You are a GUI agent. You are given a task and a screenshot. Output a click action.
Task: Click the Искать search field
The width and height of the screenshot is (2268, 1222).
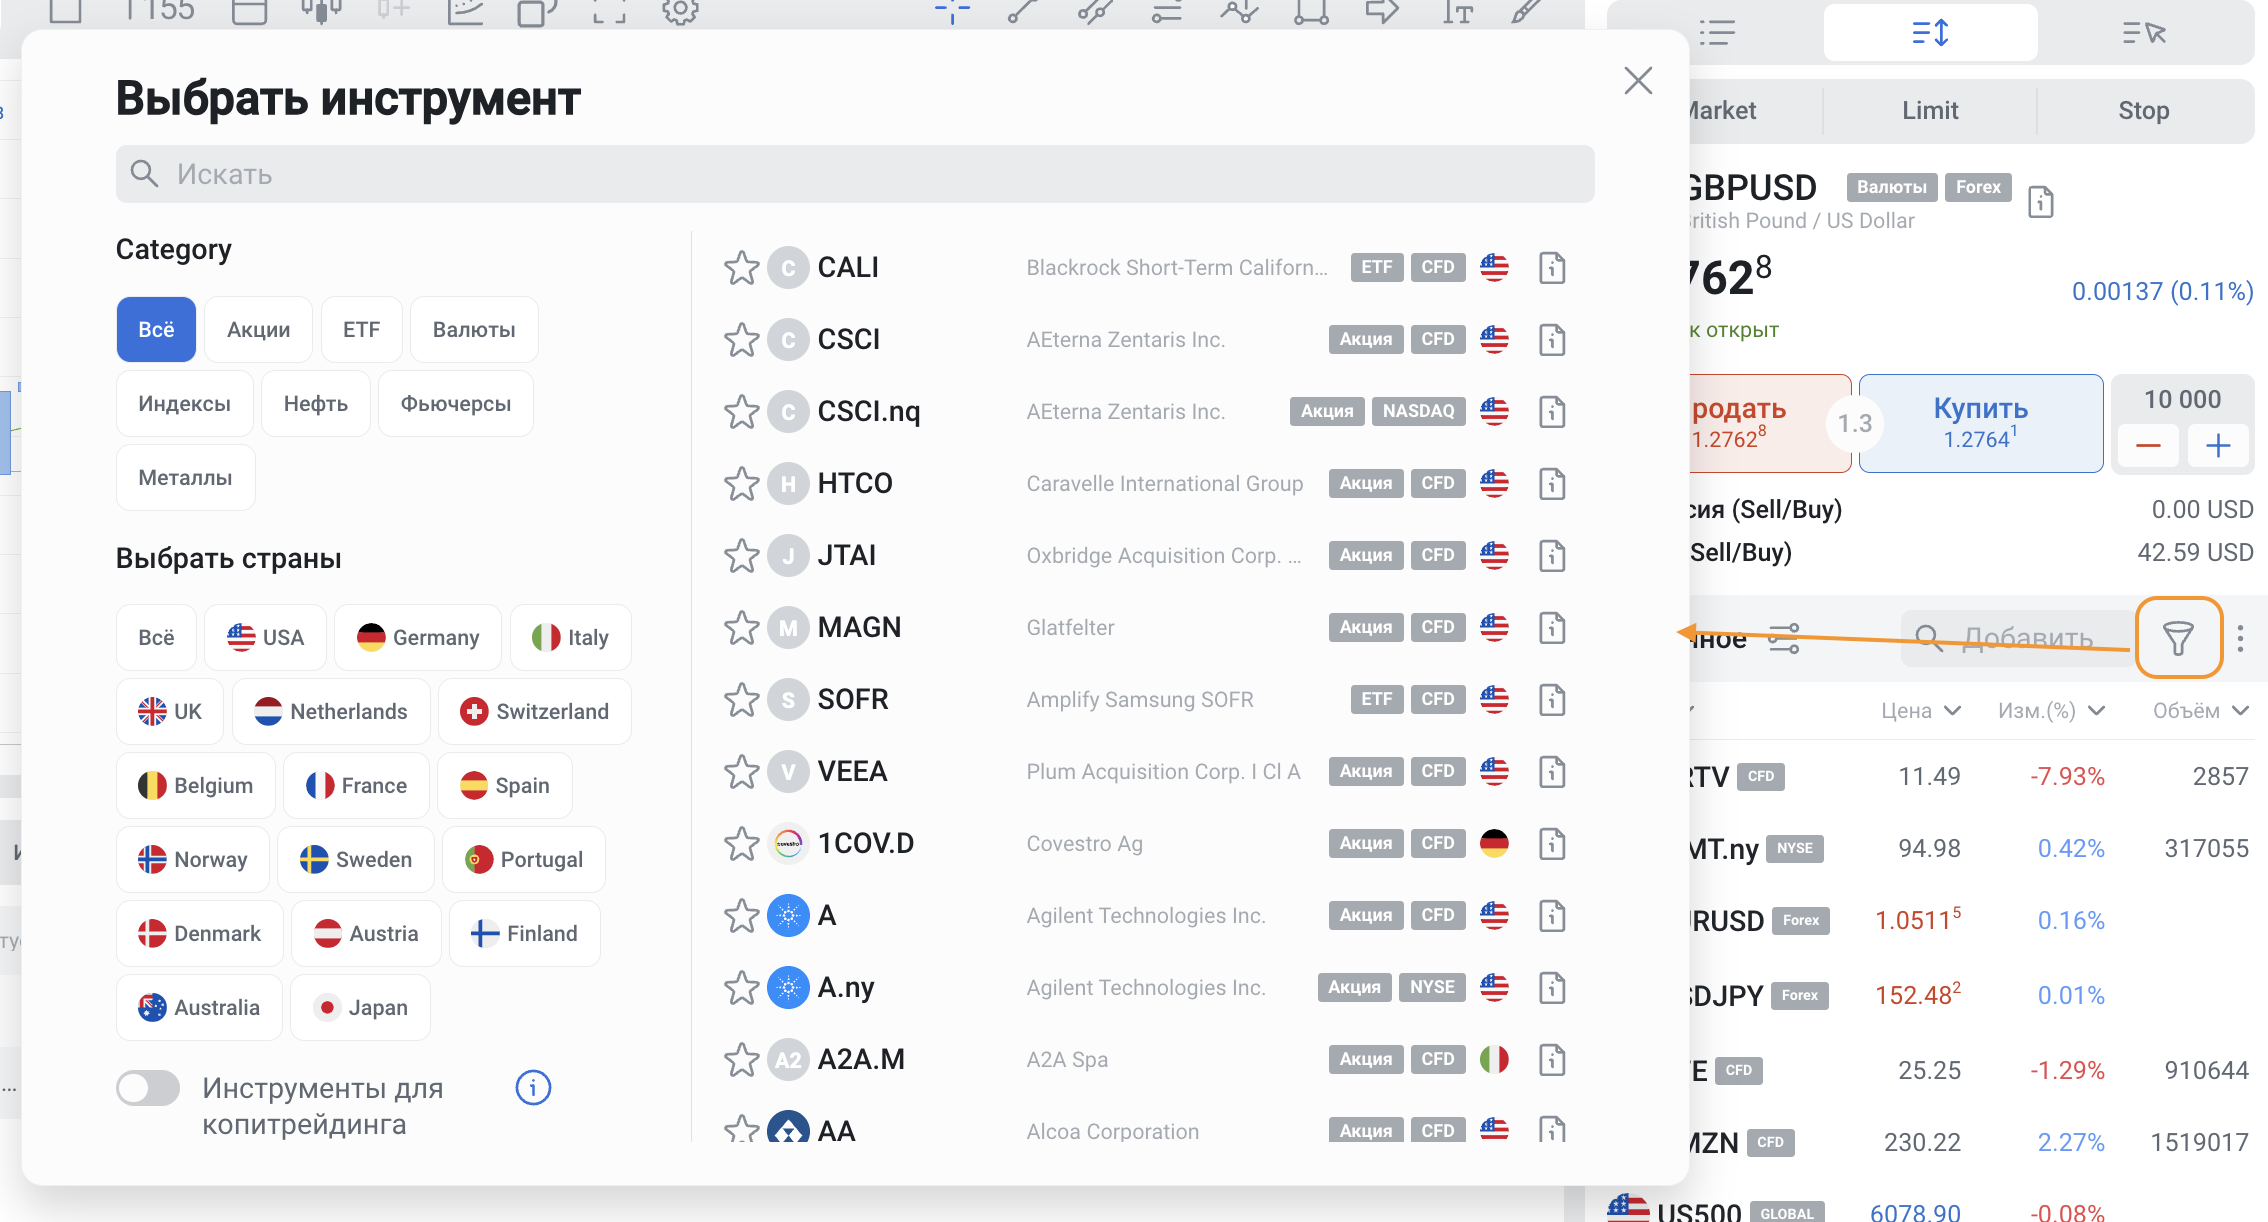pyautogui.click(x=855, y=174)
